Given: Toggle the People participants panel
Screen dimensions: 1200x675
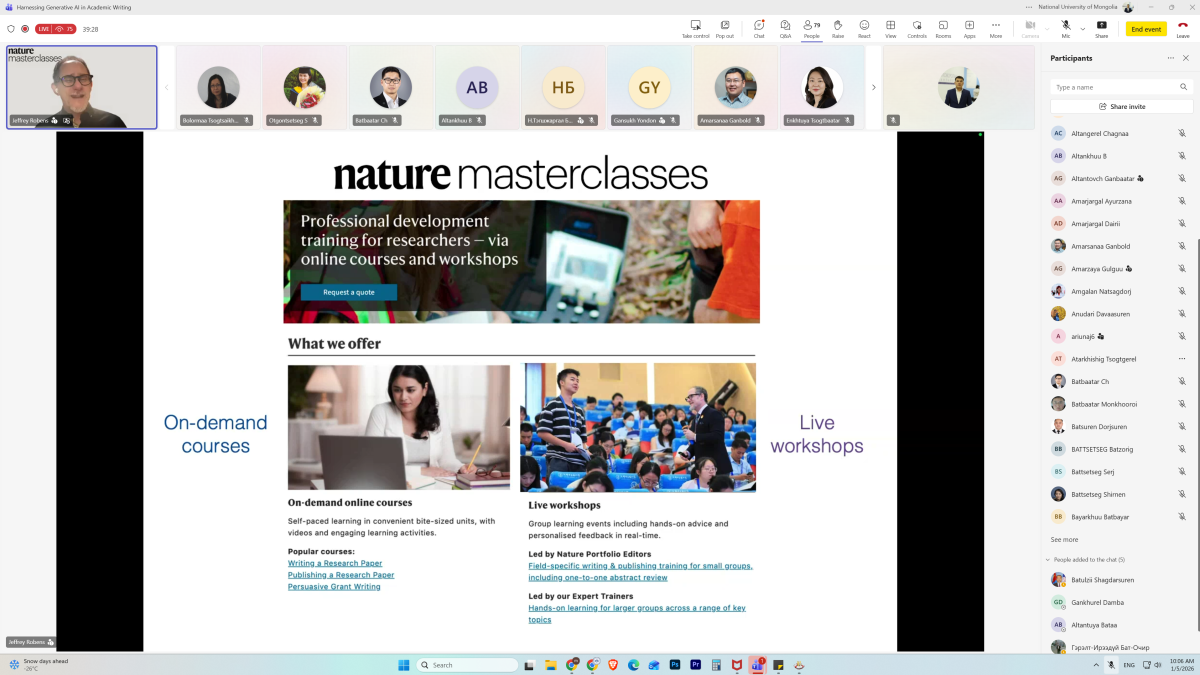Looking at the screenshot, I should point(811,28).
